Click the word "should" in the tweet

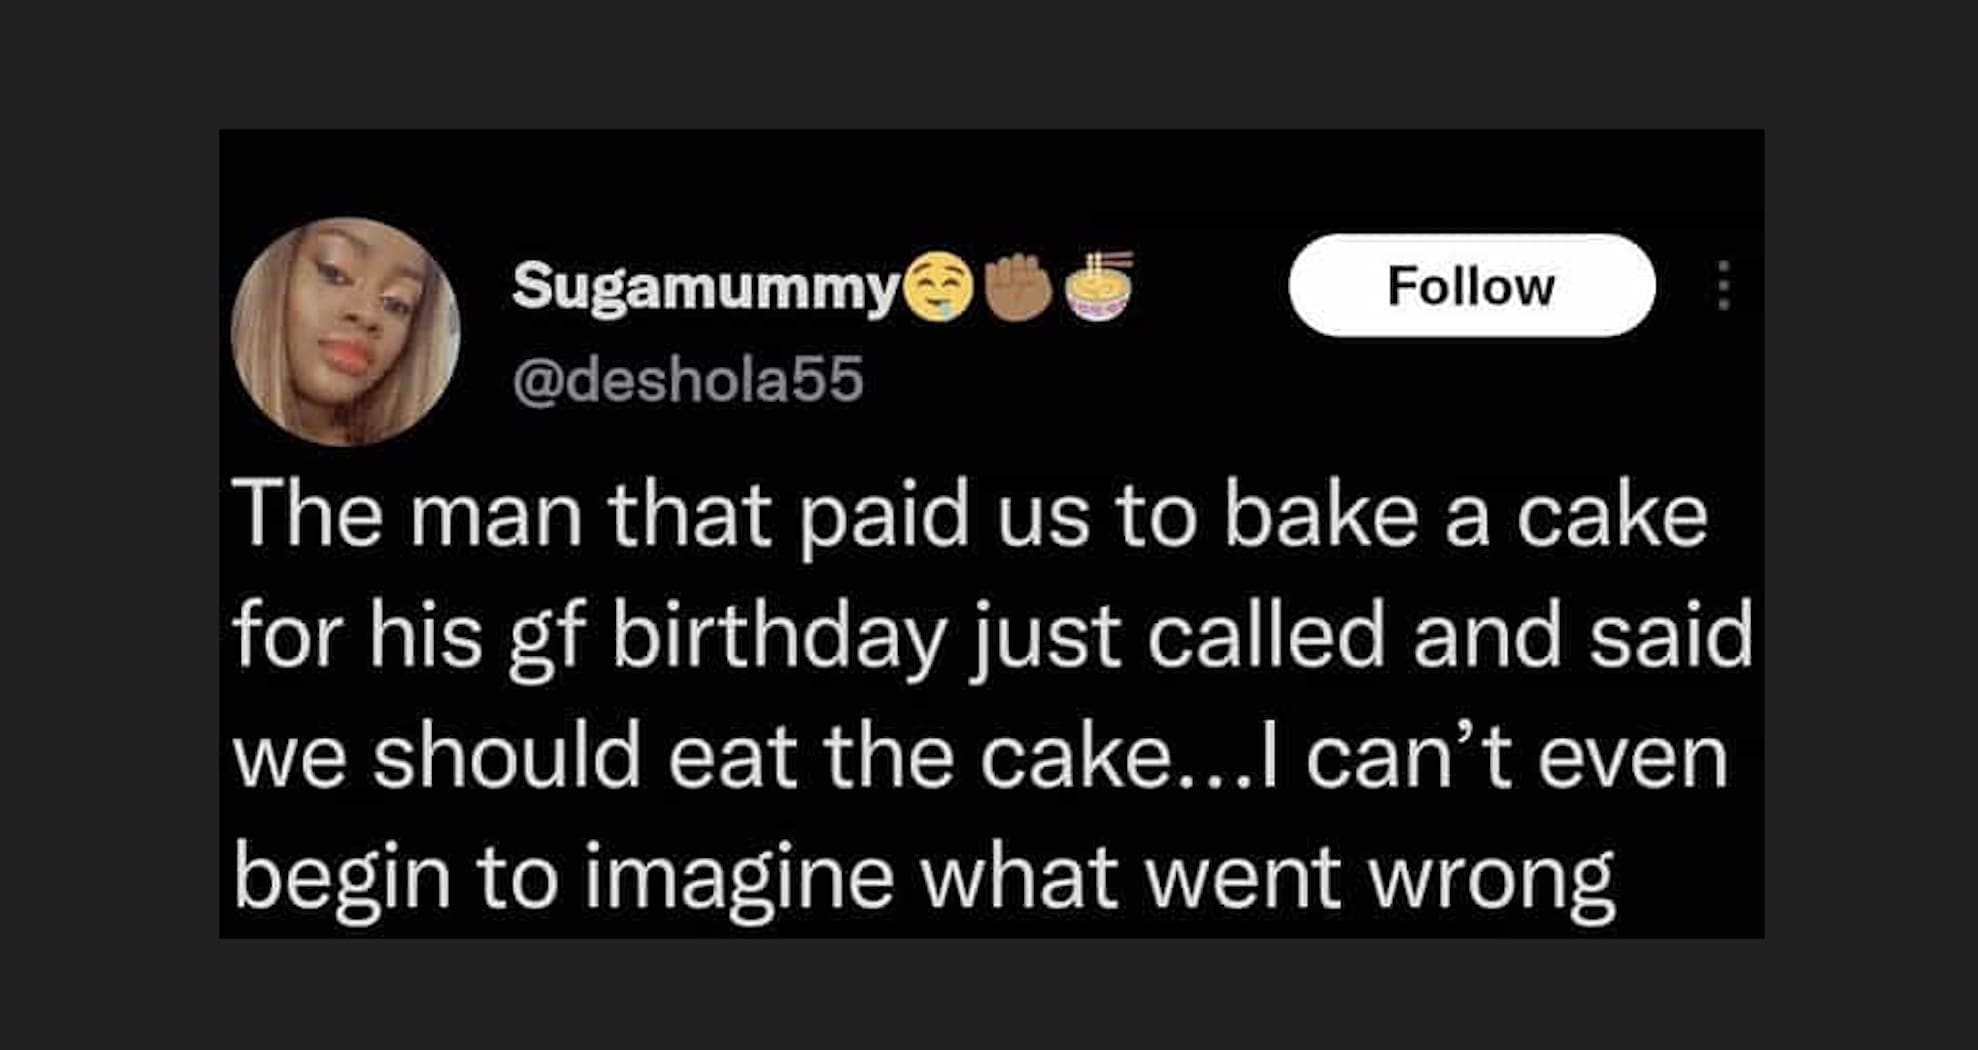click(x=506, y=757)
